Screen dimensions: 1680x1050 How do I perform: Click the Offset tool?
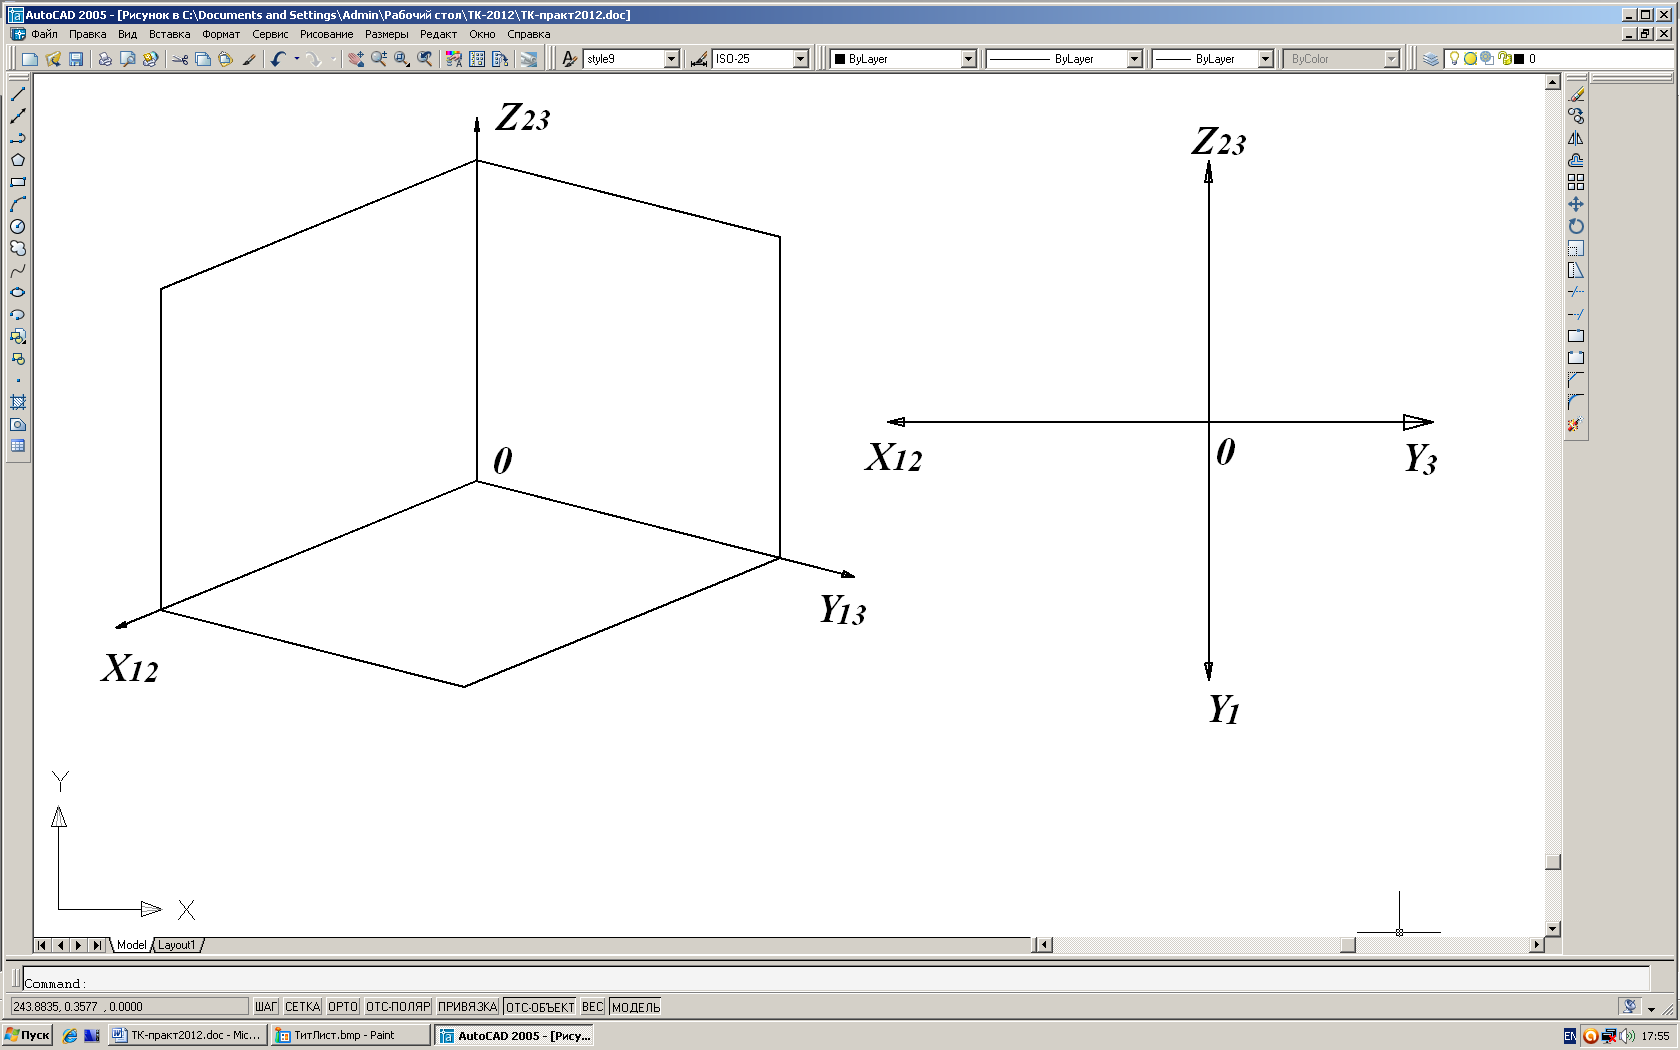coord(1576,160)
